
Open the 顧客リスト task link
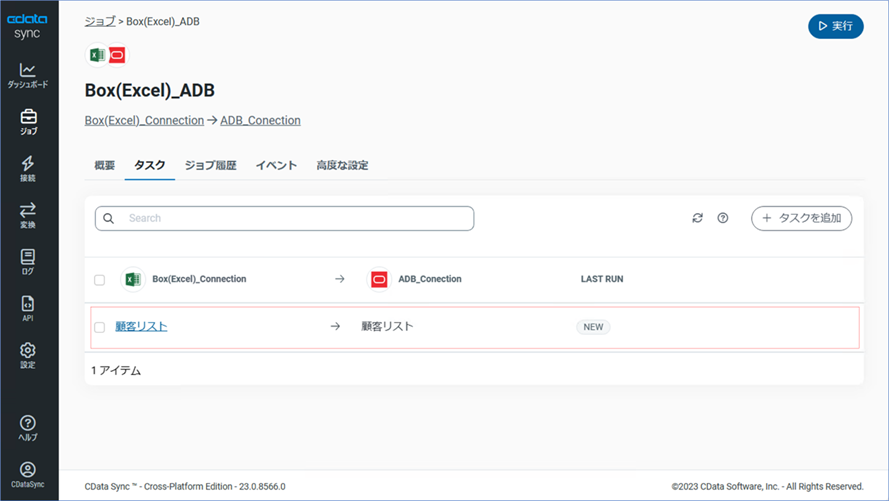coord(141,326)
